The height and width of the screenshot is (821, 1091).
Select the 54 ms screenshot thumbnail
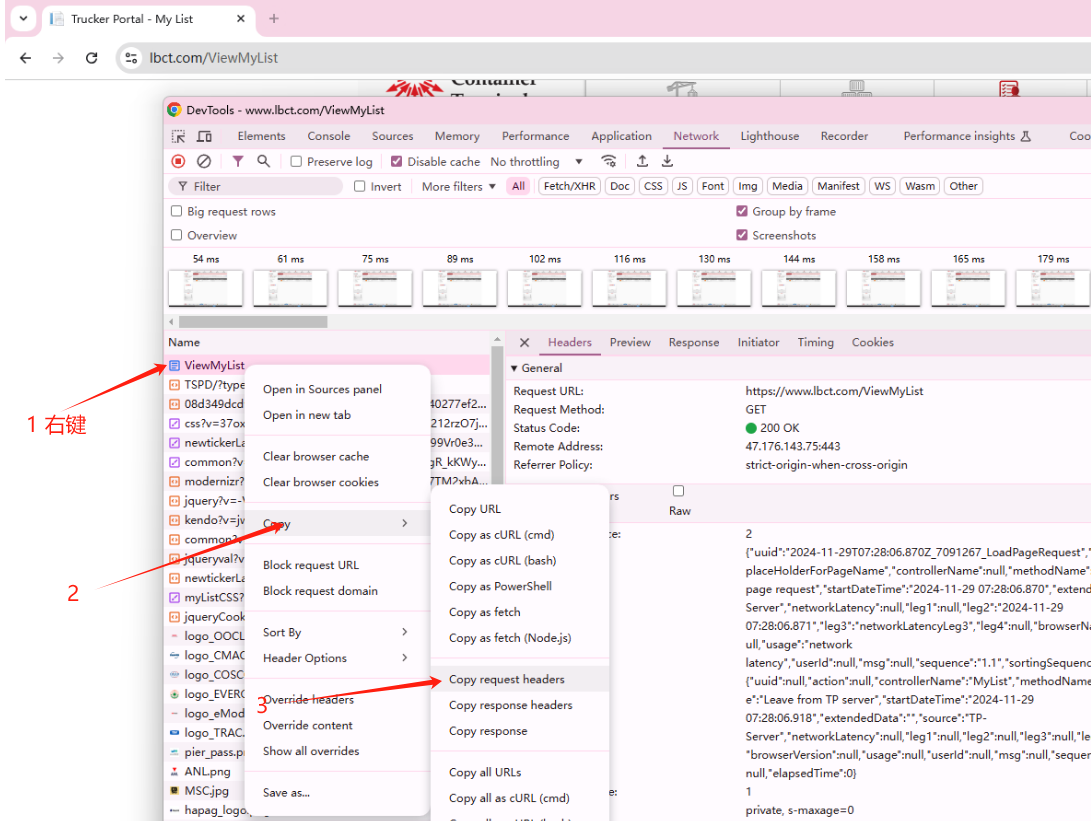(x=206, y=288)
